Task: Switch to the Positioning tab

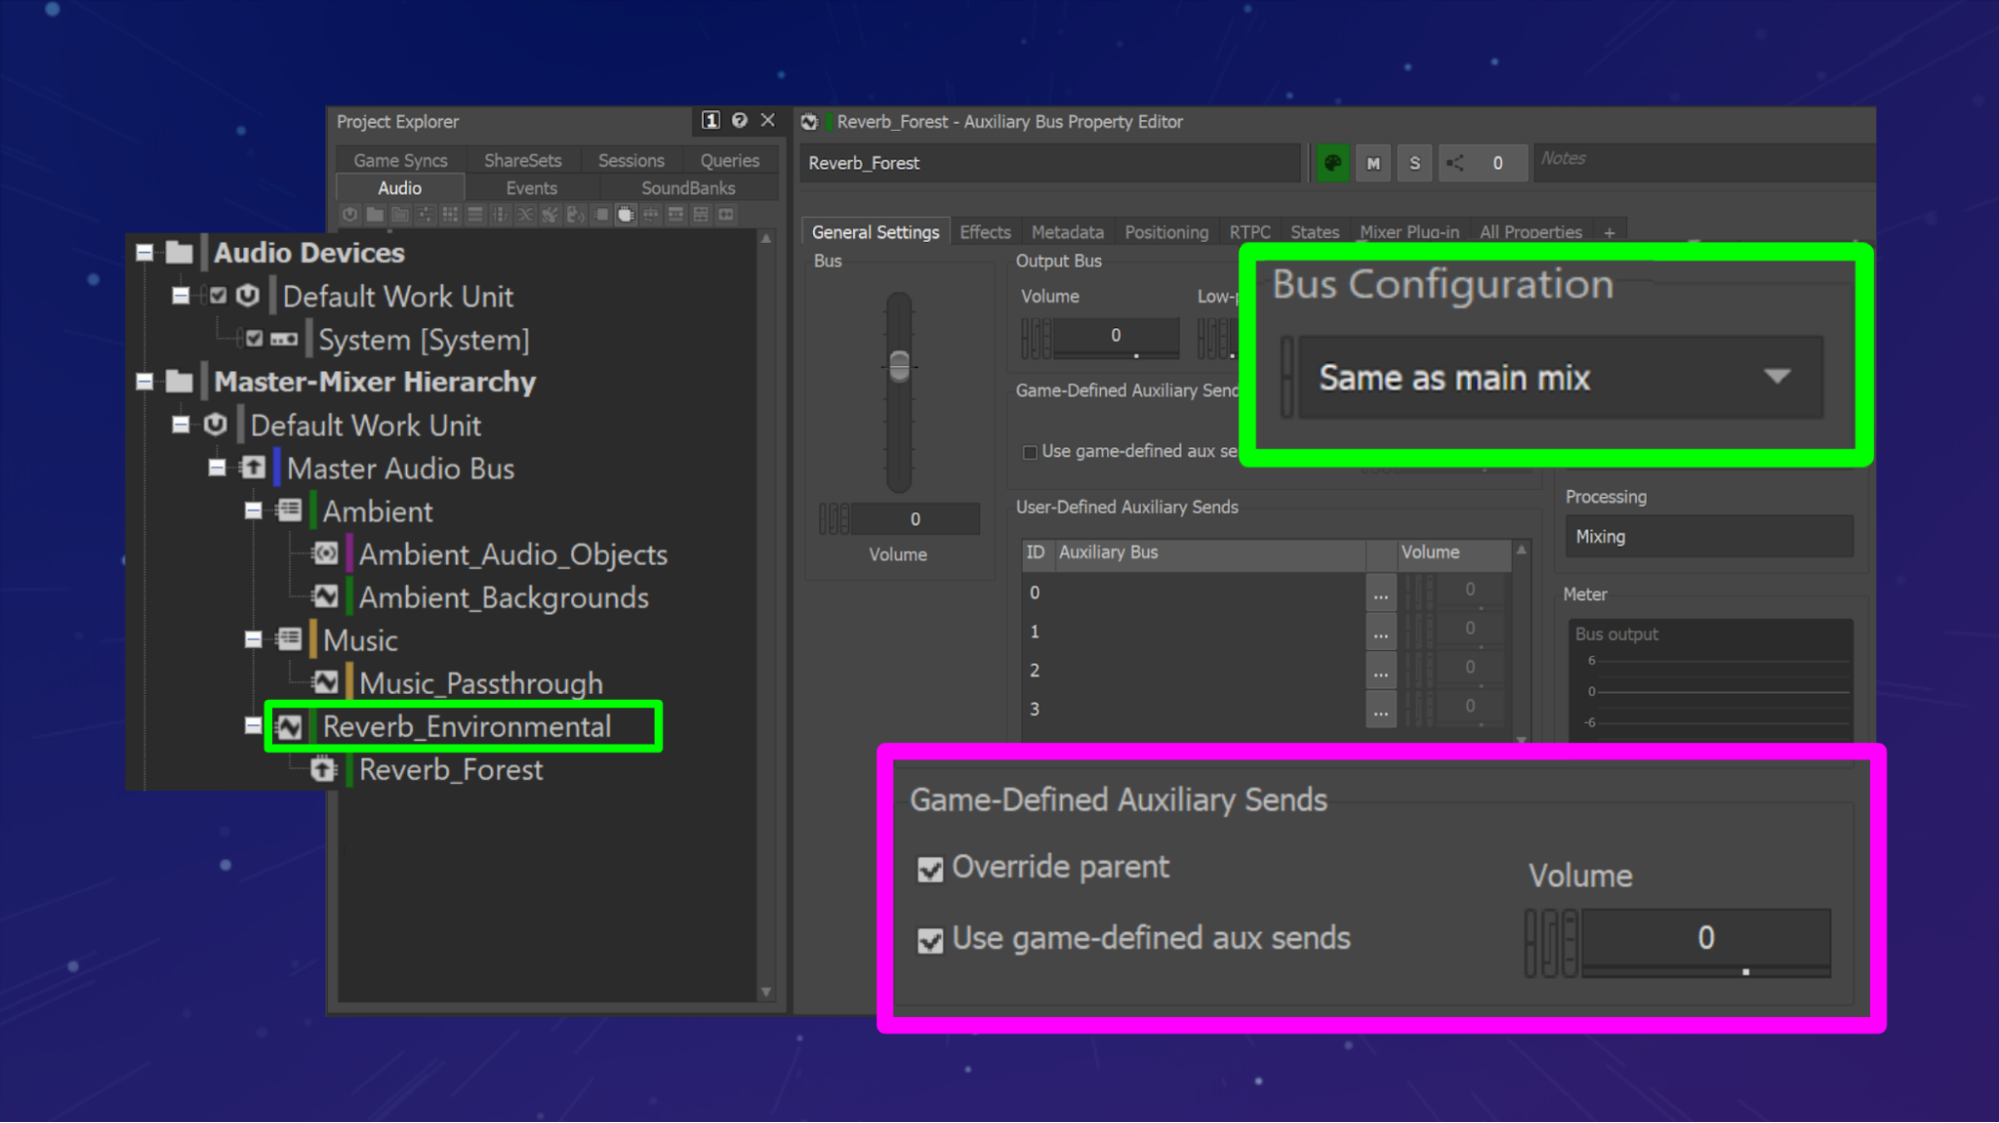Action: [1166, 231]
